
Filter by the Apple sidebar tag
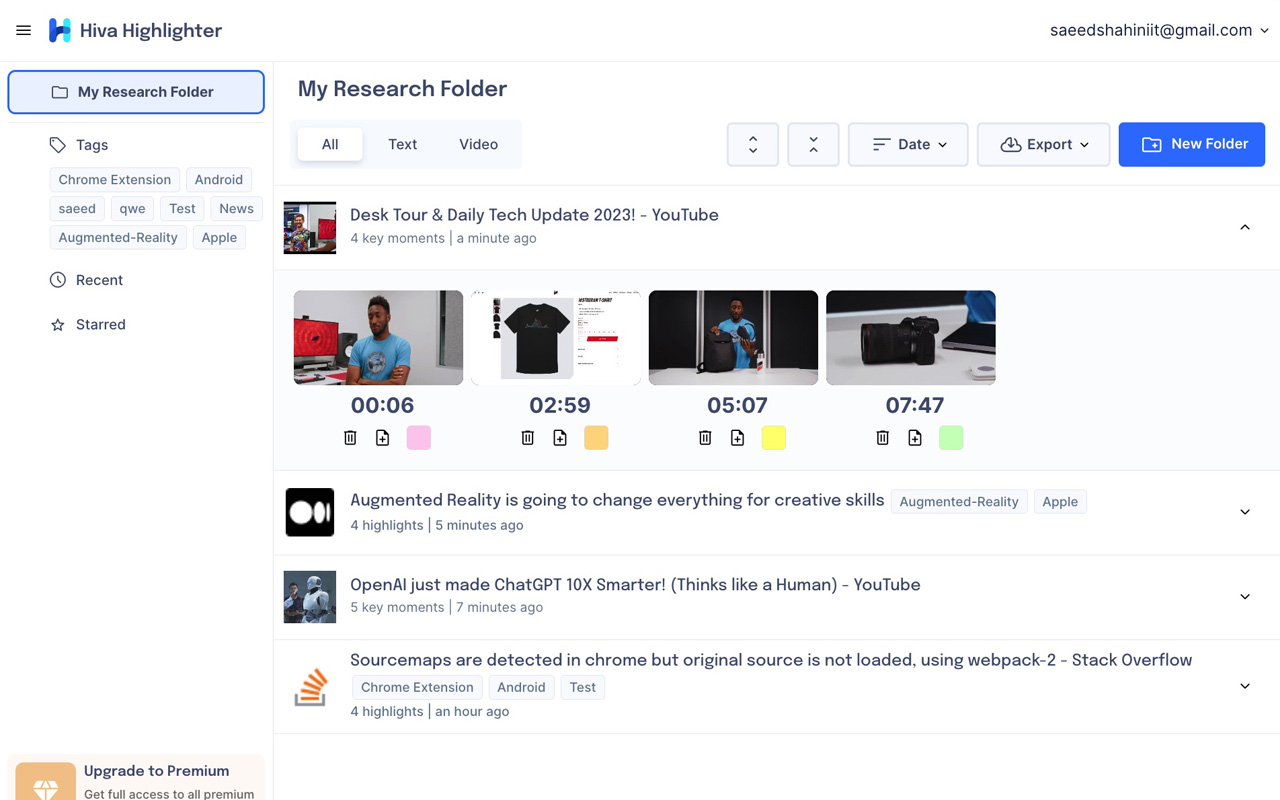click(219, 238)
